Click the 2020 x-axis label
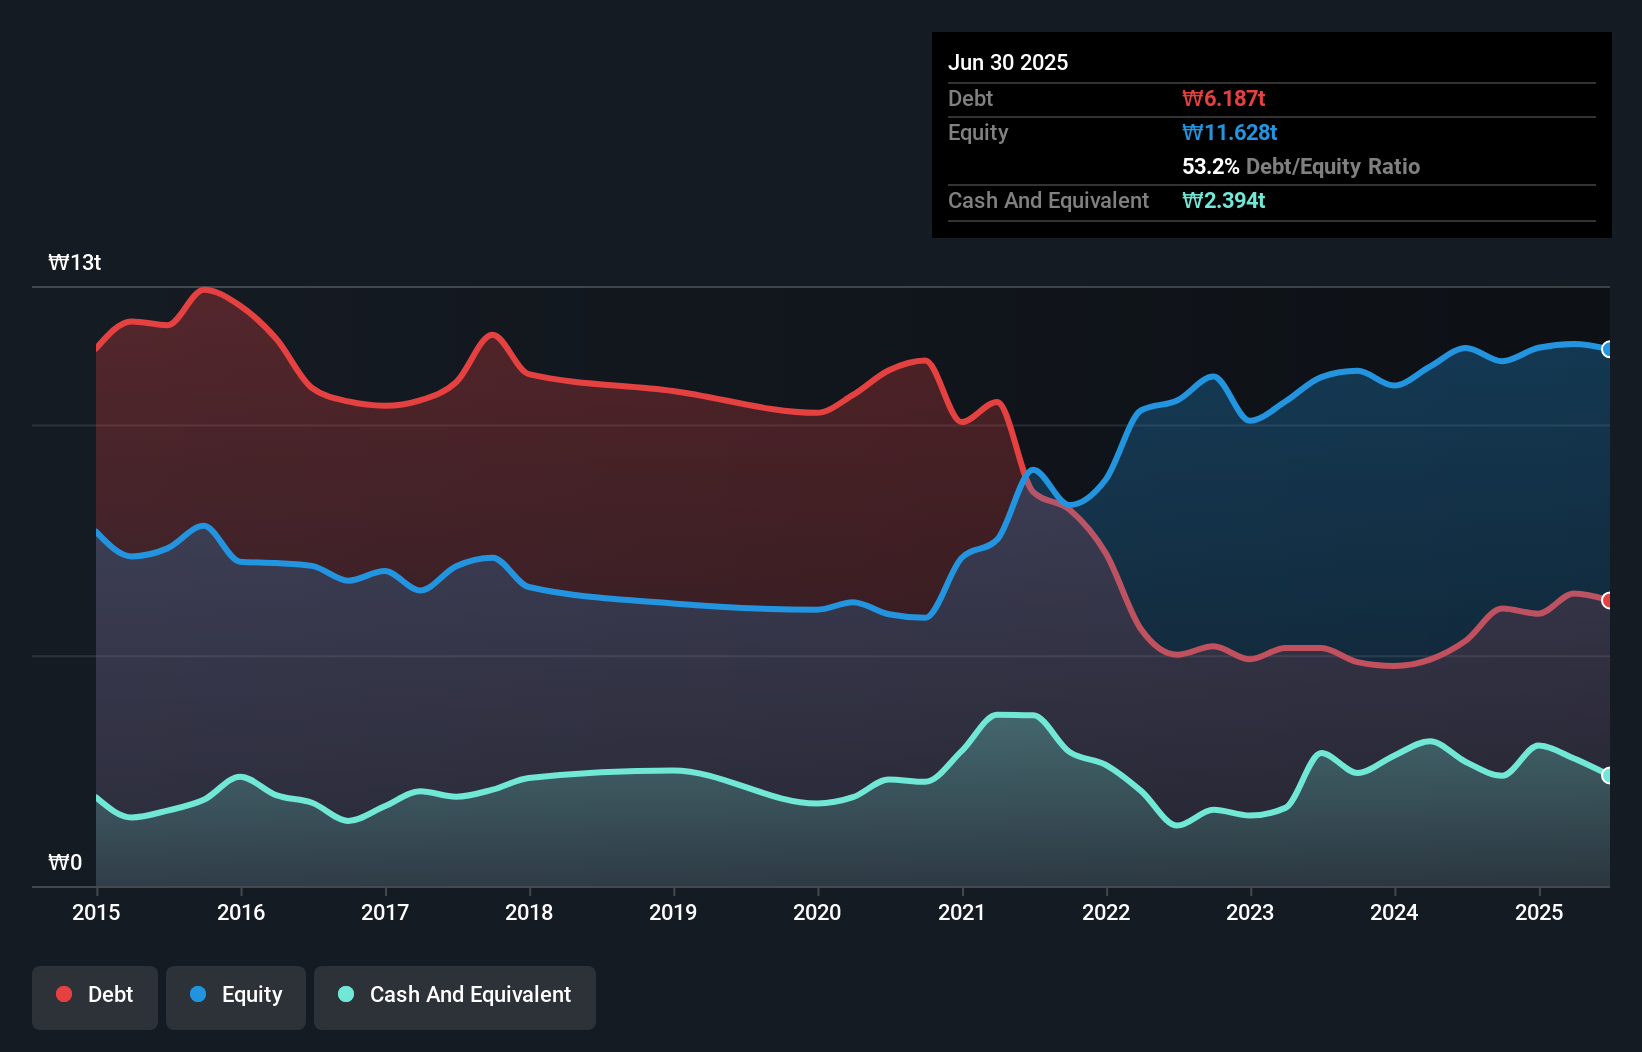This screenshot has height=1052, width=1642. tap(817, 912)
